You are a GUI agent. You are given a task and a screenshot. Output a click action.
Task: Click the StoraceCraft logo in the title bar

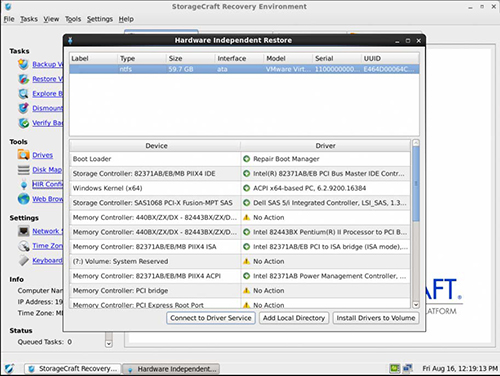pos(8,6)
